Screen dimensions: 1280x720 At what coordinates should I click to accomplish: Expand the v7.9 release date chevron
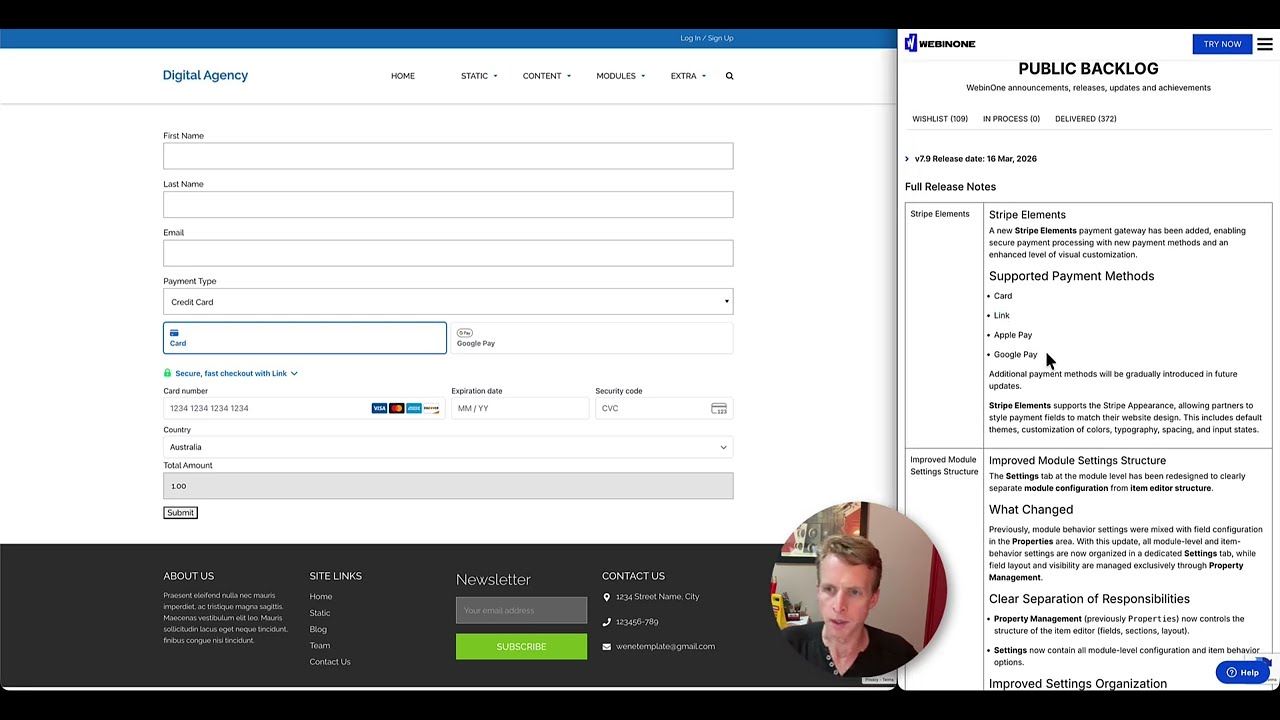(907, 159)
